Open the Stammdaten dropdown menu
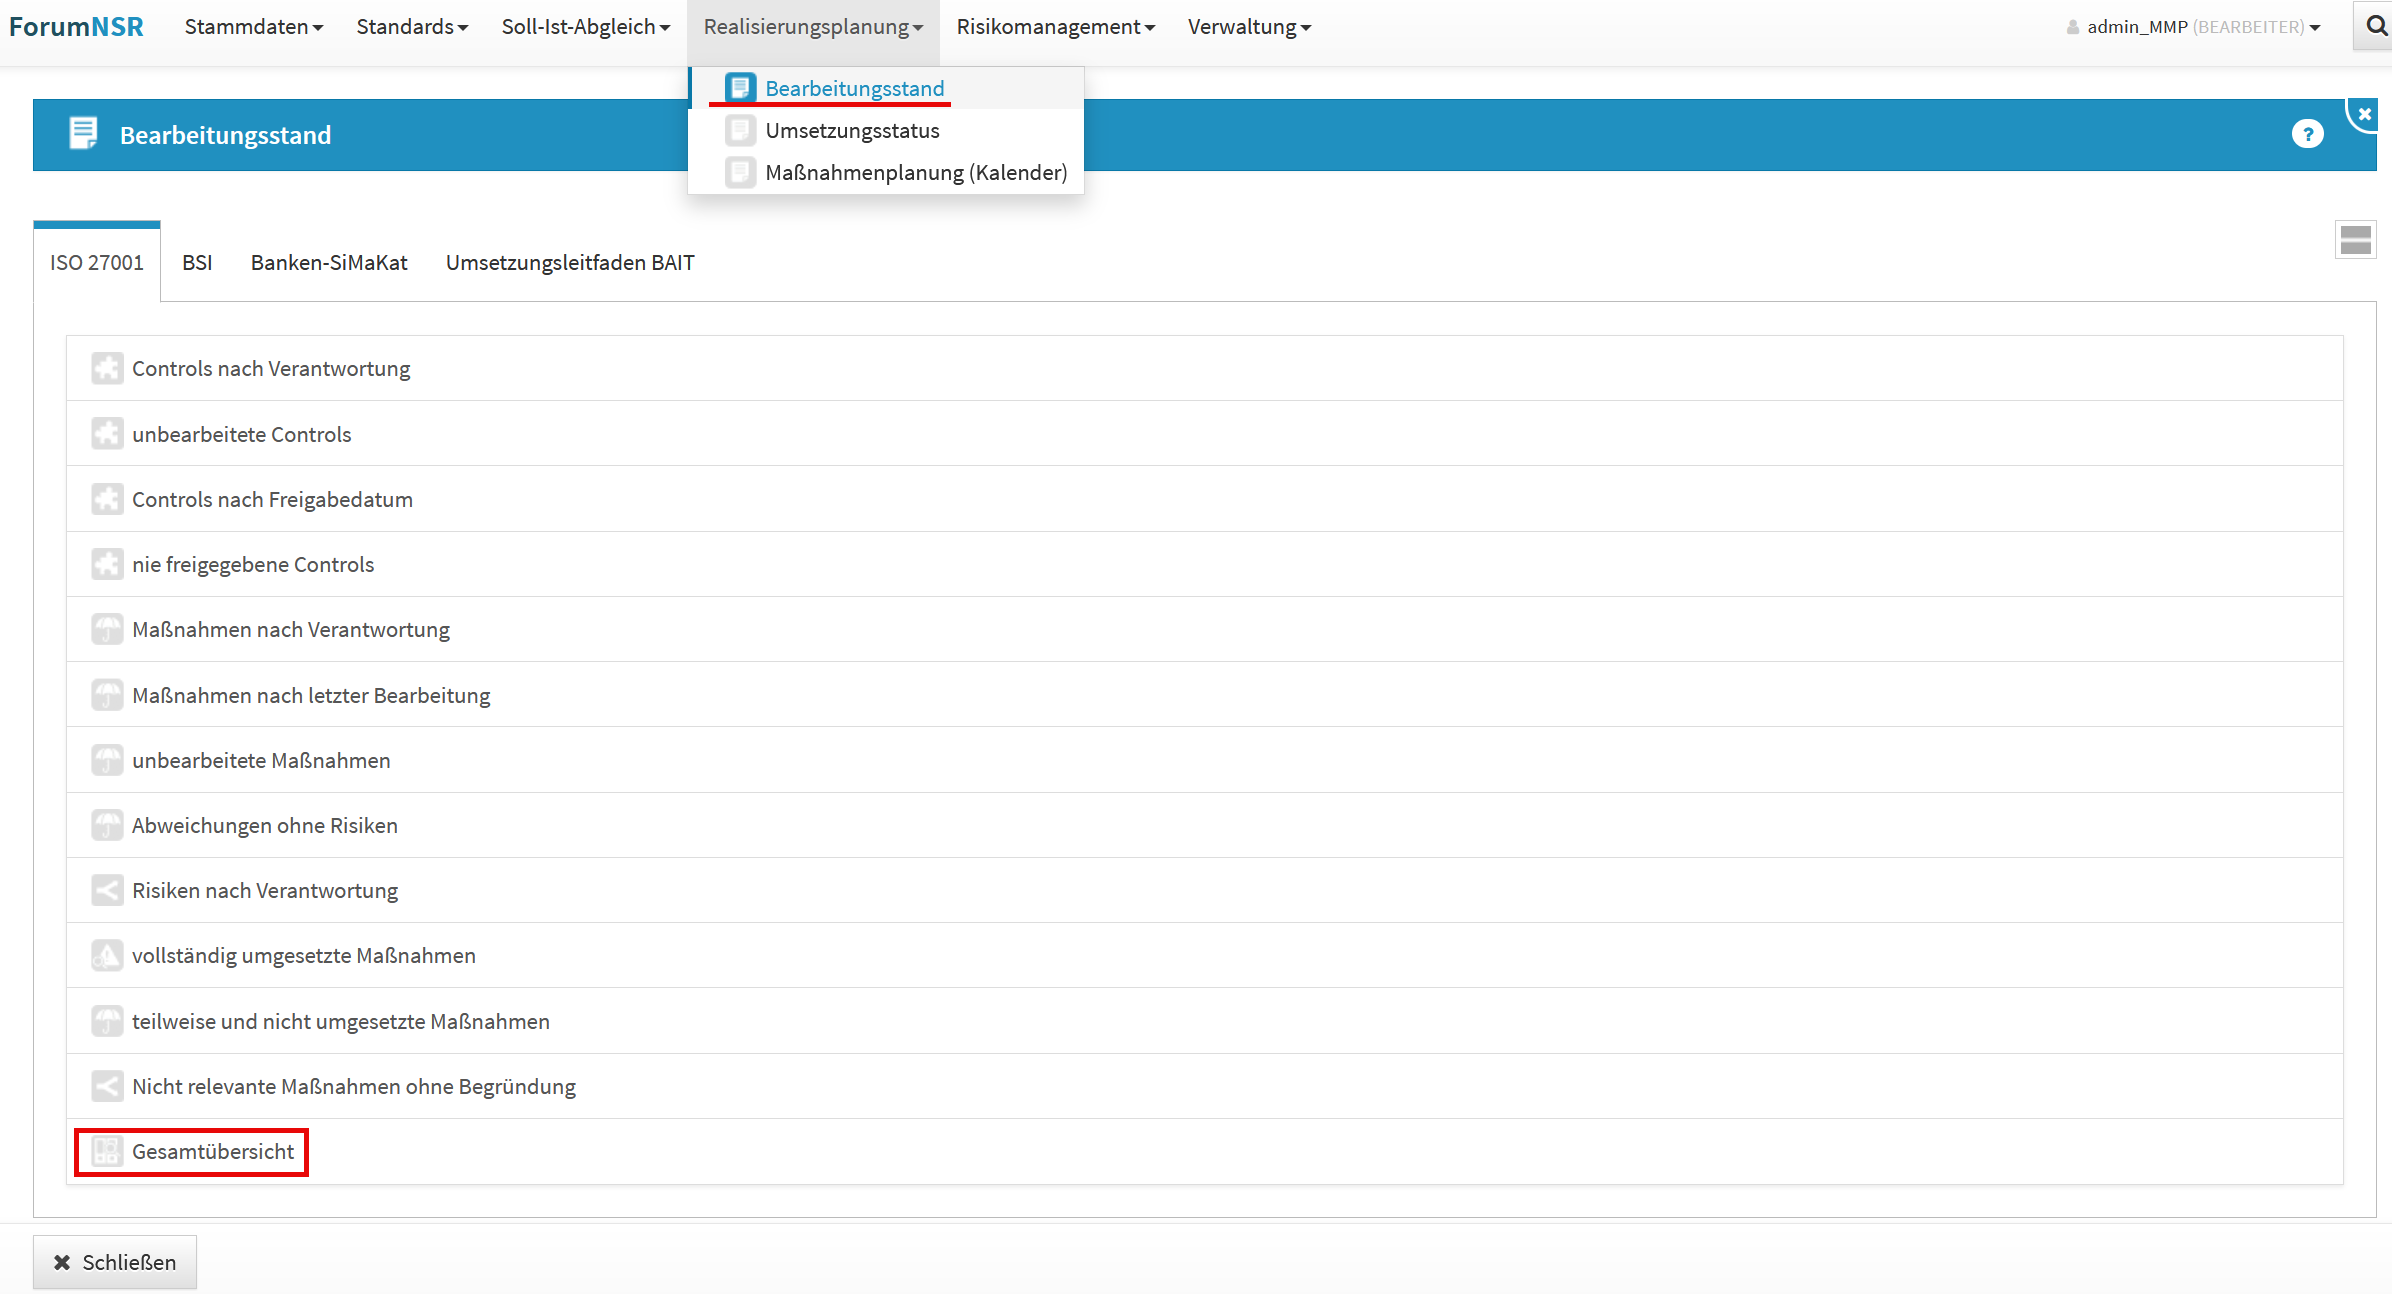 [x=253, y=27]
